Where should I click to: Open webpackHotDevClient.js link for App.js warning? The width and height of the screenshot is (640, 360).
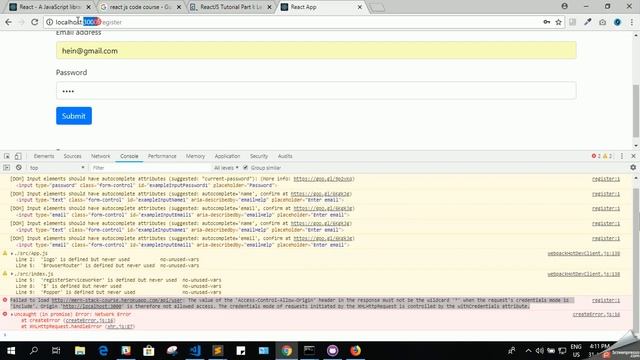583,253
